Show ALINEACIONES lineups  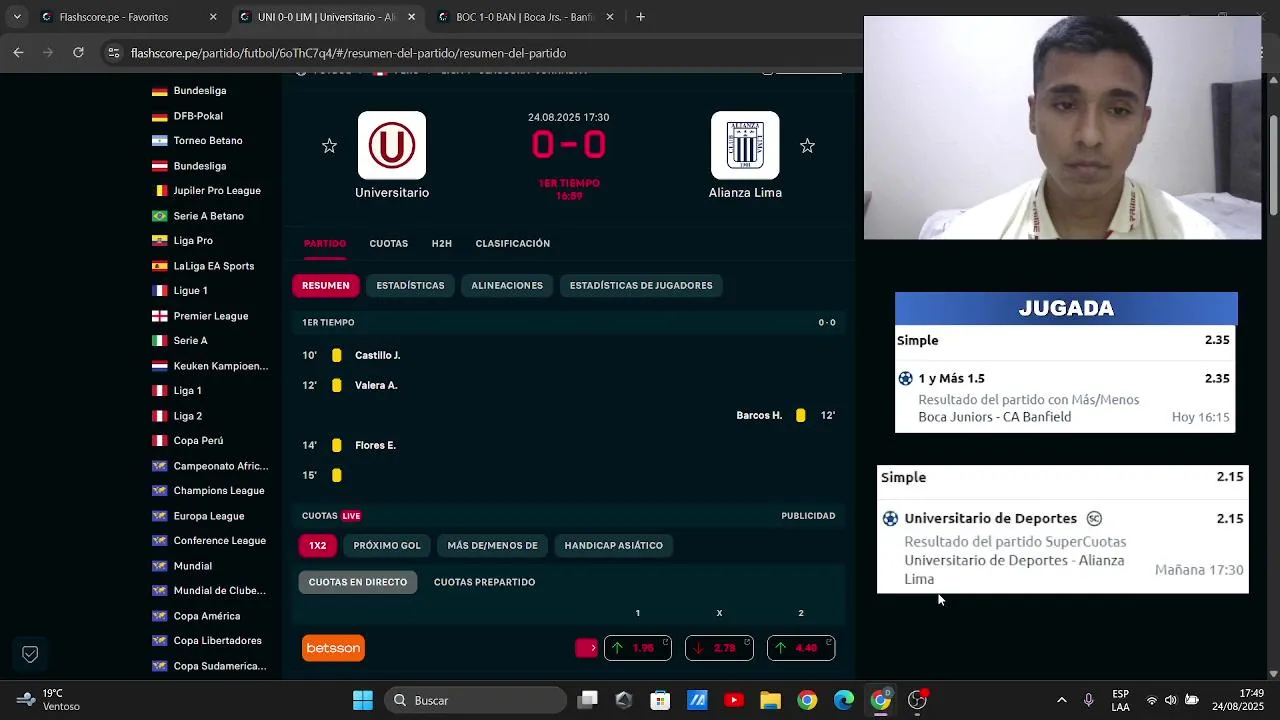pos(507,286)
